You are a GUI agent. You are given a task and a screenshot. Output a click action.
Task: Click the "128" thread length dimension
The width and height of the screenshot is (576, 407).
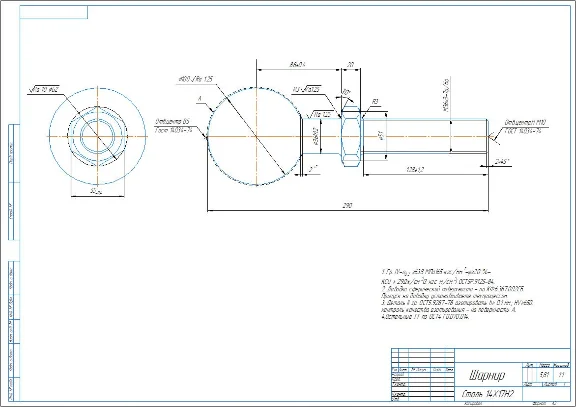click(x=415, y=170)
